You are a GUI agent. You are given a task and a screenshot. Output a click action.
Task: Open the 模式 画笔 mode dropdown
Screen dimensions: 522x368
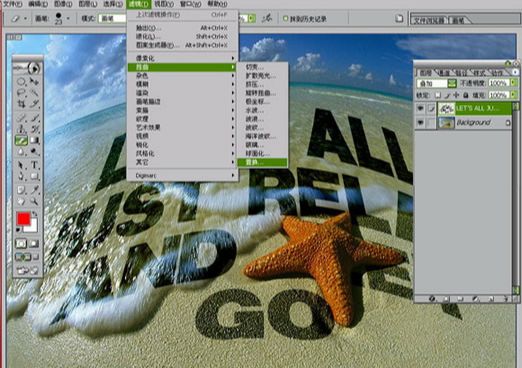(x=112, y=19)
